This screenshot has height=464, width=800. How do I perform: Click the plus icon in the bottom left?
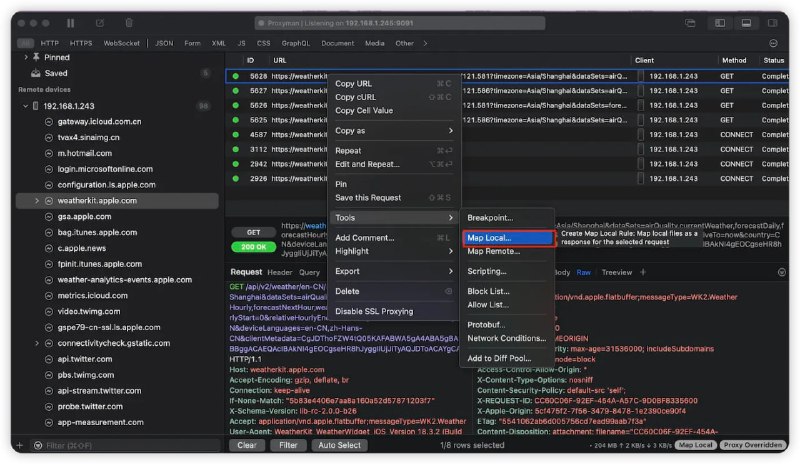[x=19, y=446]
